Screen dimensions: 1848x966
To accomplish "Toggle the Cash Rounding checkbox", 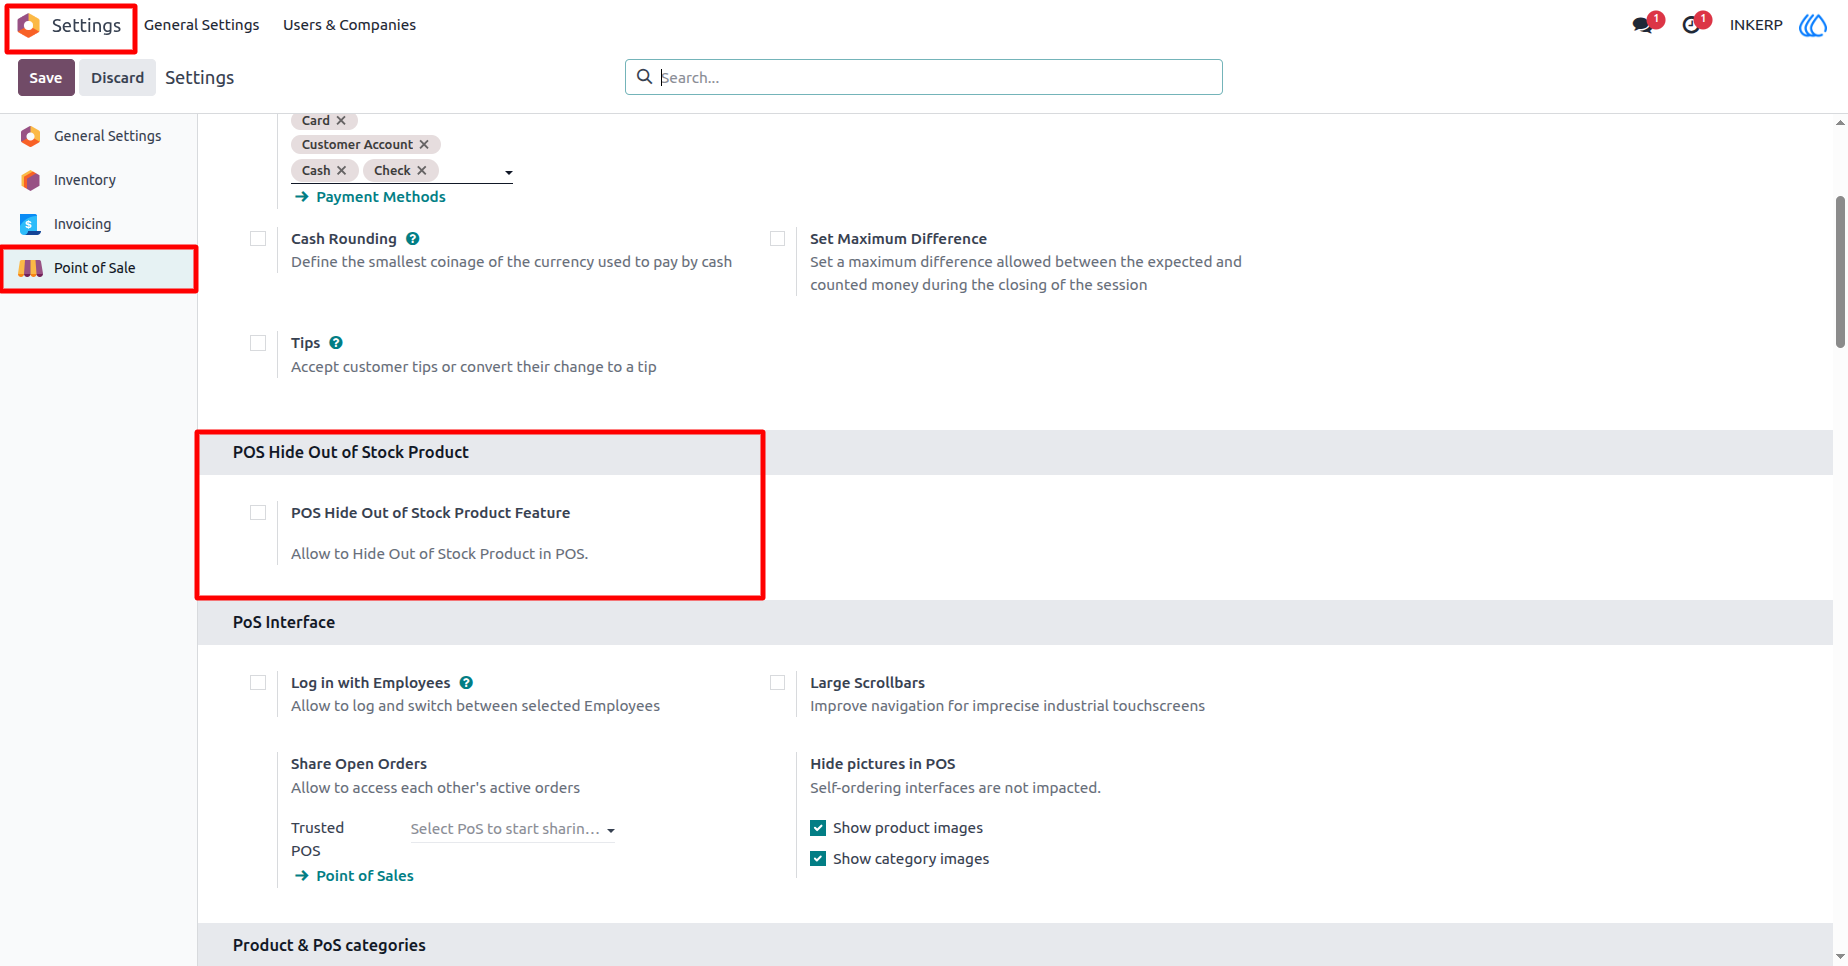I will pyautogui.click(x=258, y=239).
